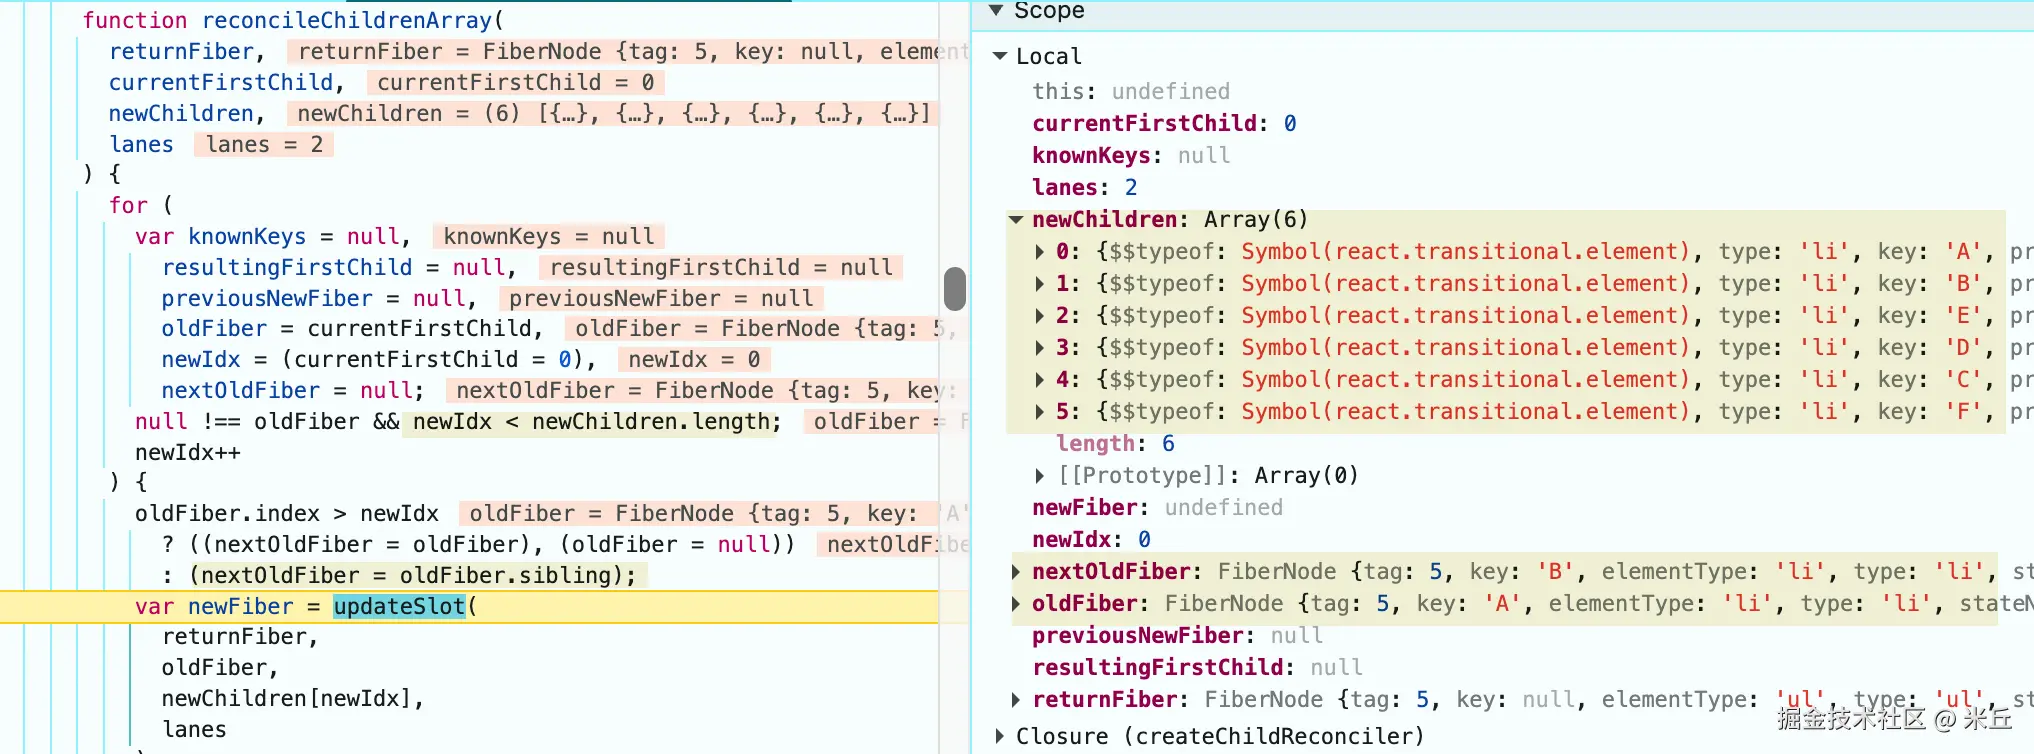Select the 'resultingFirstChild: null' scope row

pos(1197,667)
